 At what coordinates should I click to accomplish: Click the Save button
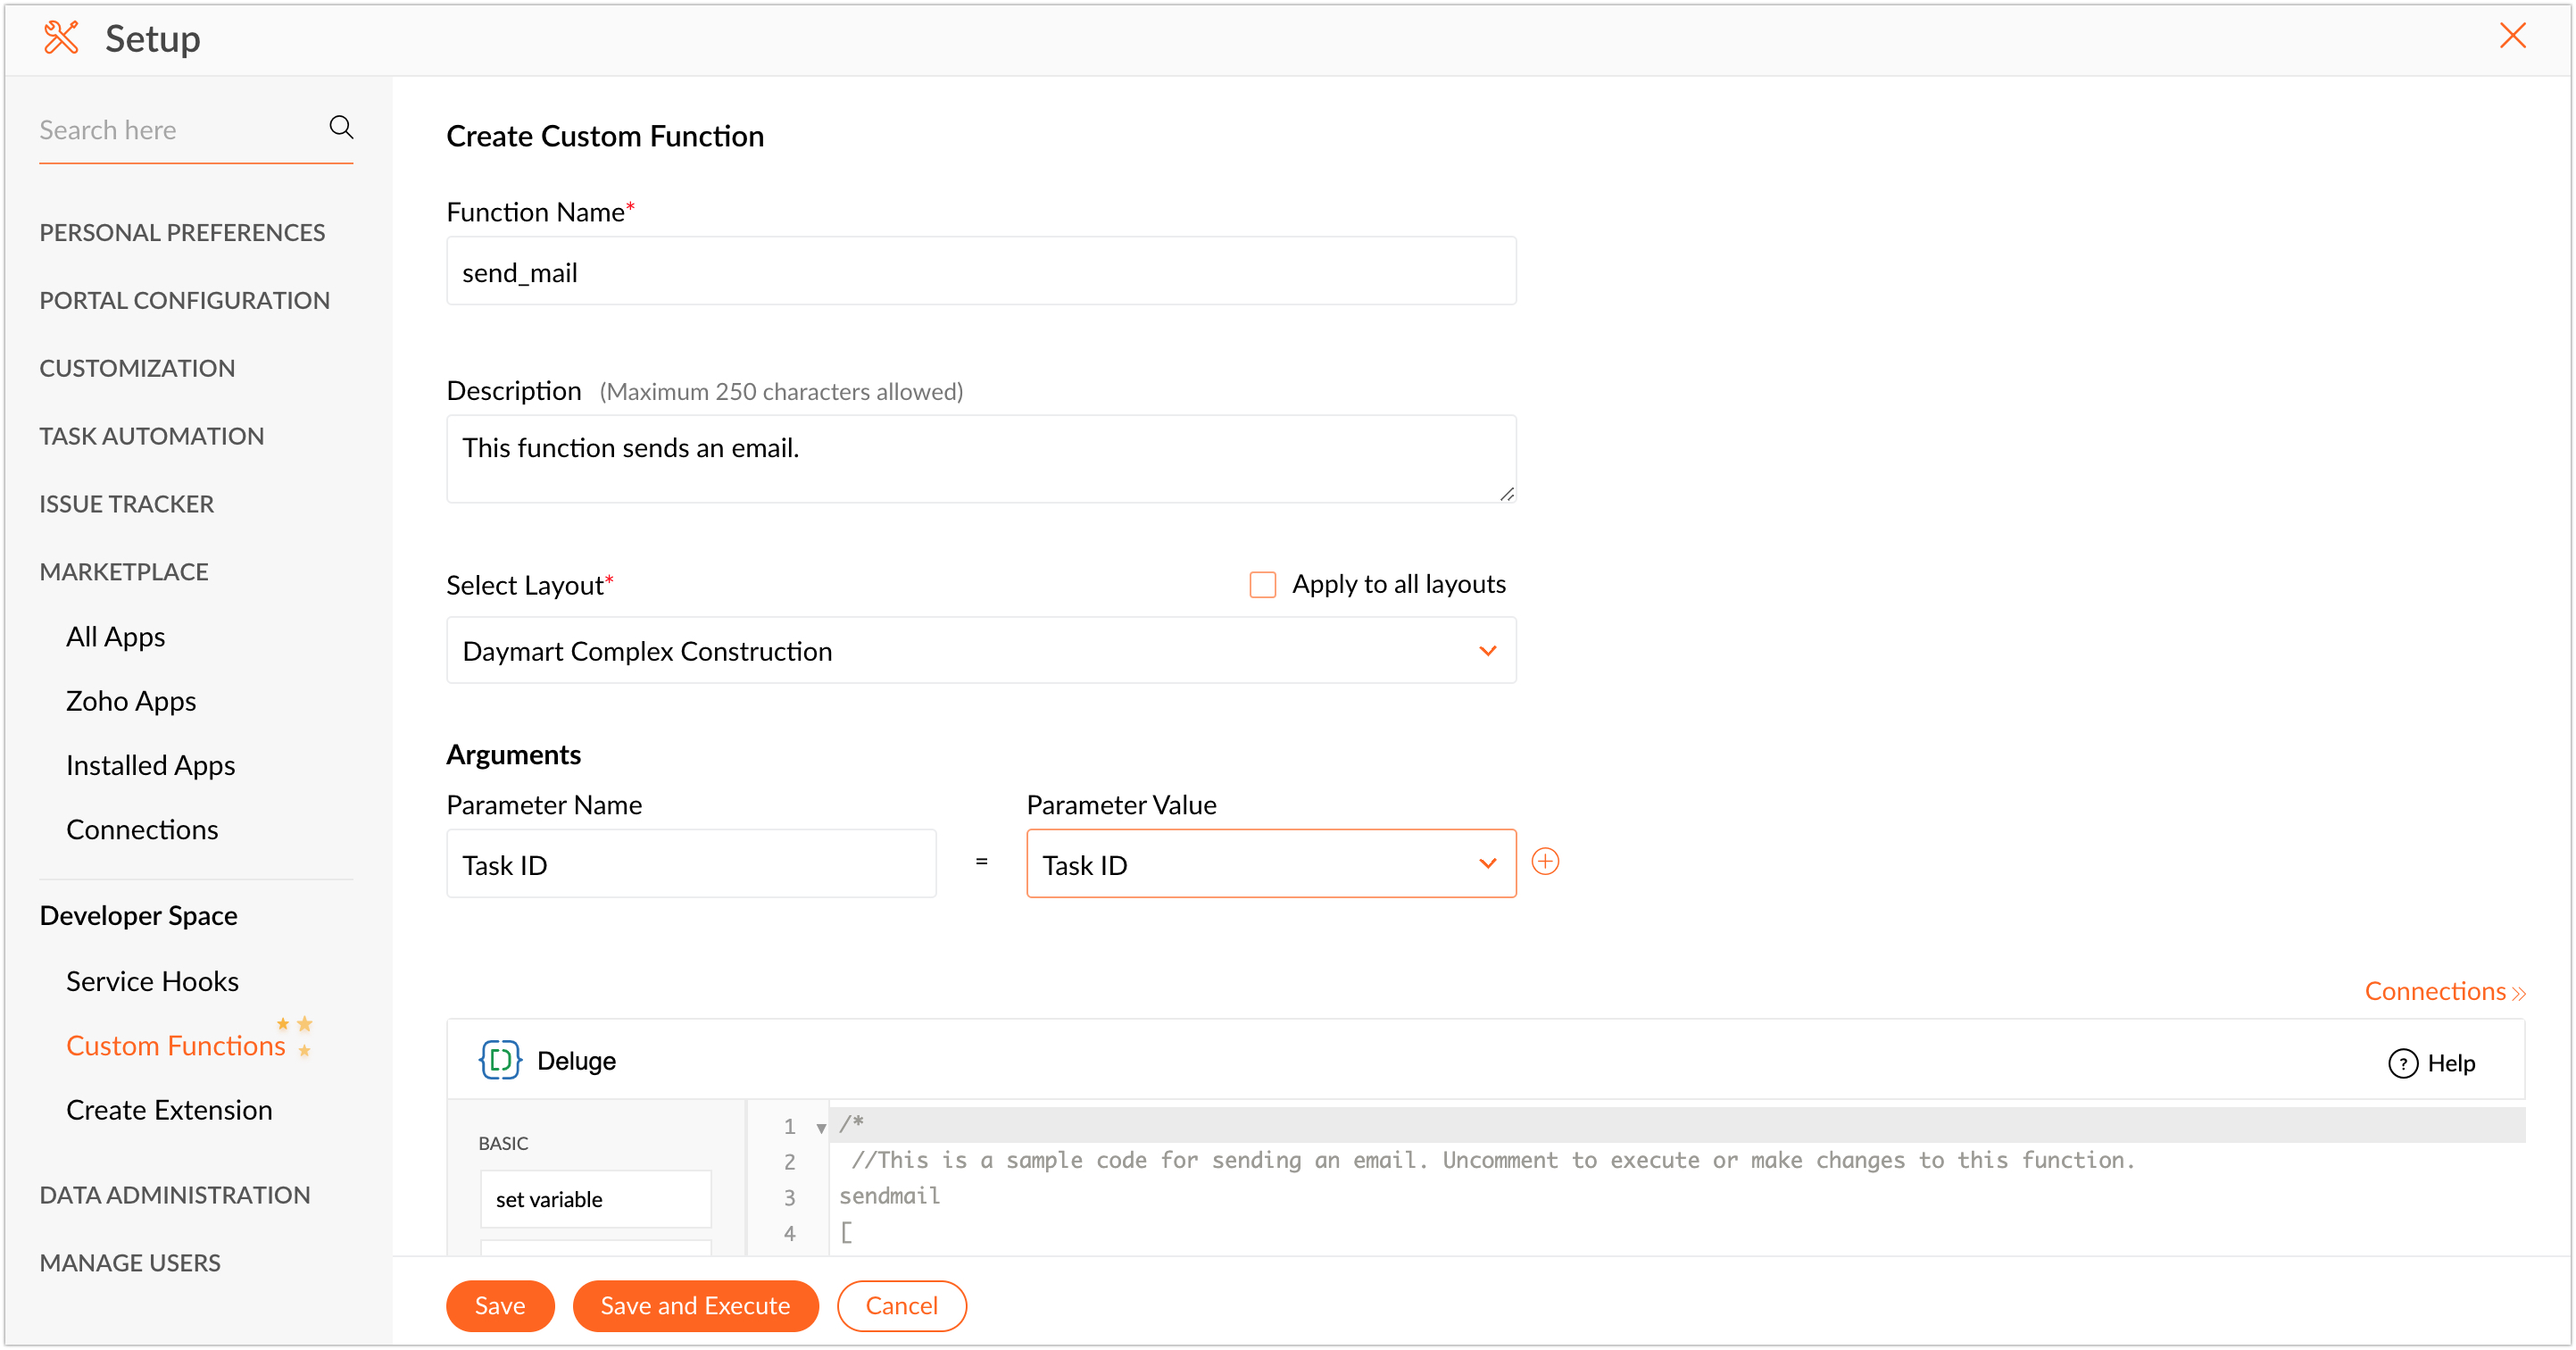(x=499, y=1305)
